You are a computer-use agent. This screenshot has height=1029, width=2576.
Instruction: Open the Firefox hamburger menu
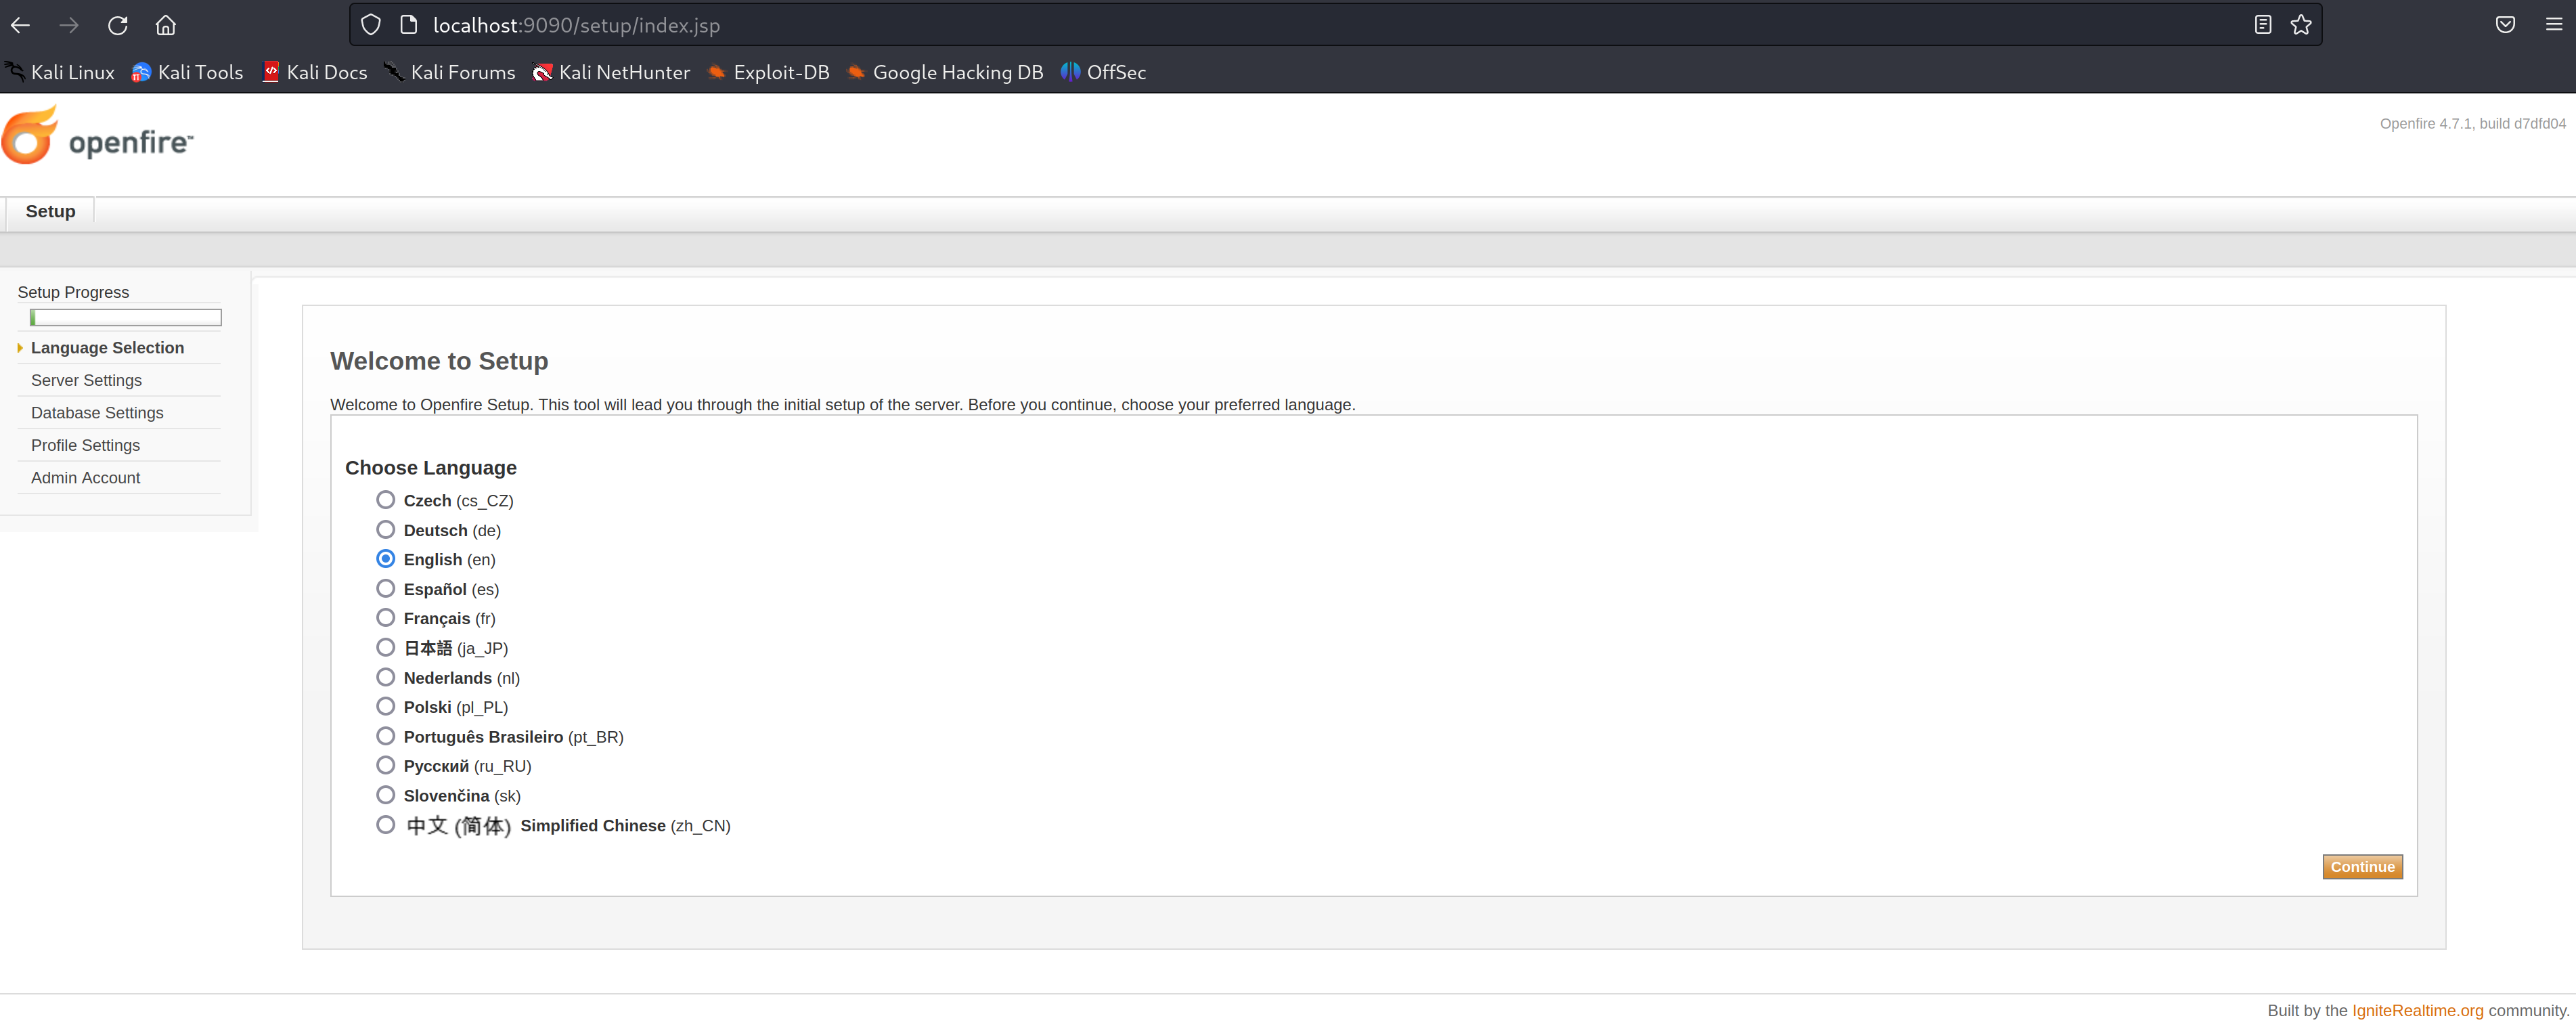[x=2553, y=25]
